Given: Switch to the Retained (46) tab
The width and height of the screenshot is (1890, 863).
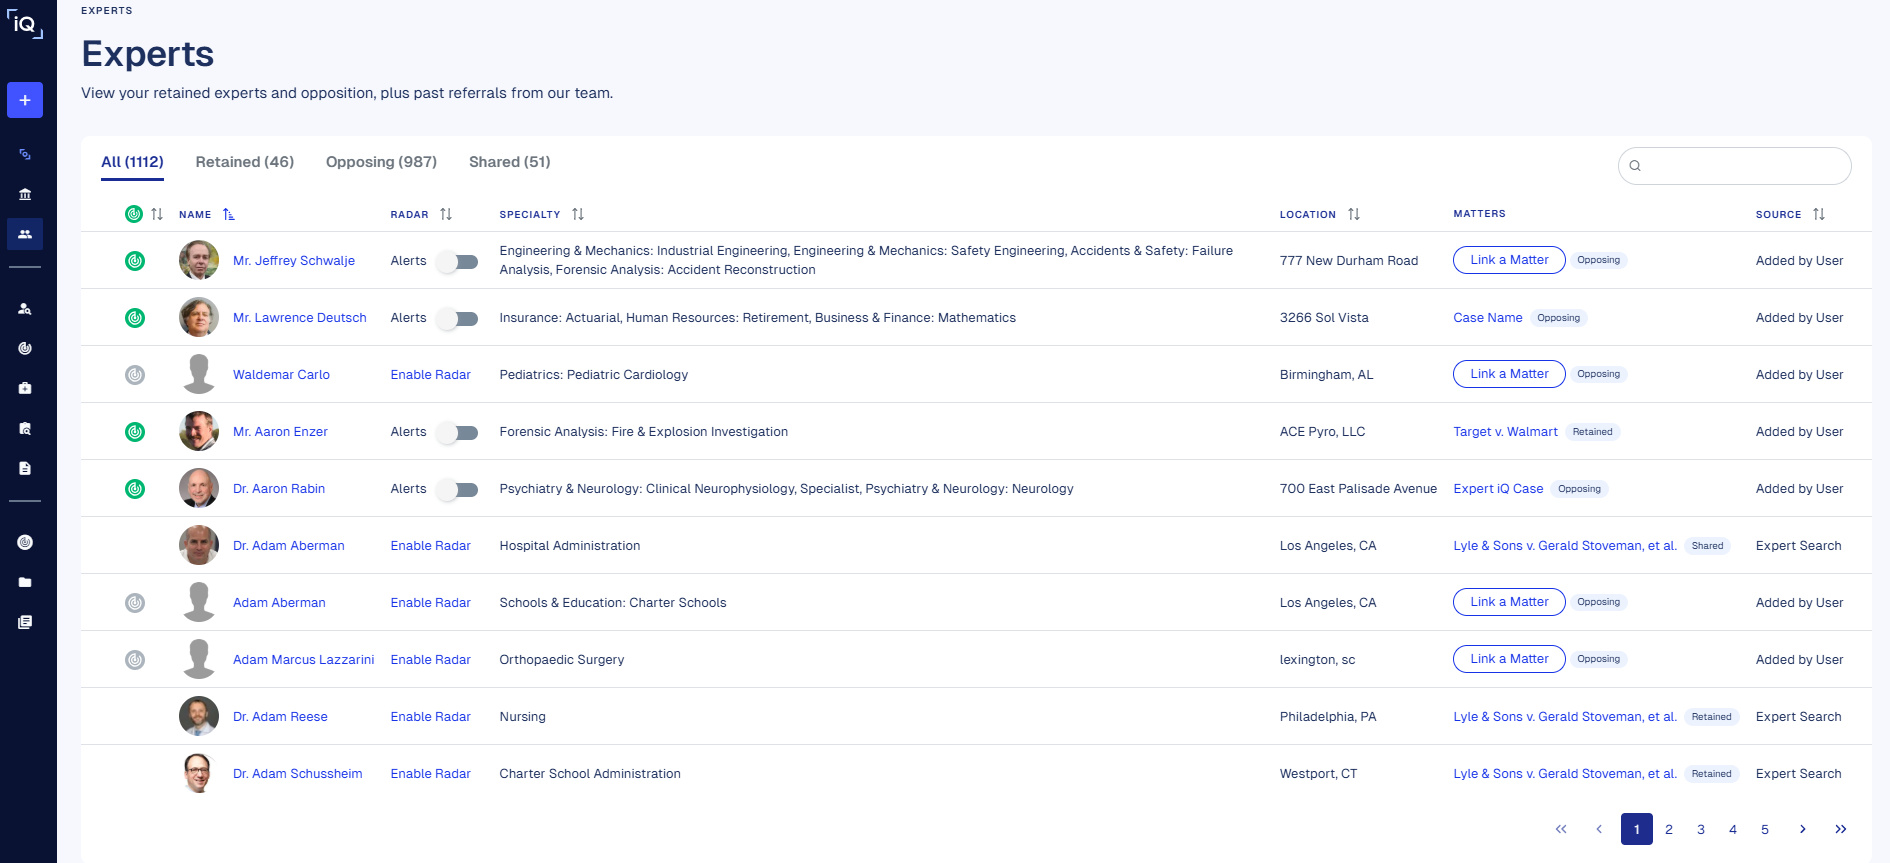Looking at the screenshot, I should (x=245, y=162).
